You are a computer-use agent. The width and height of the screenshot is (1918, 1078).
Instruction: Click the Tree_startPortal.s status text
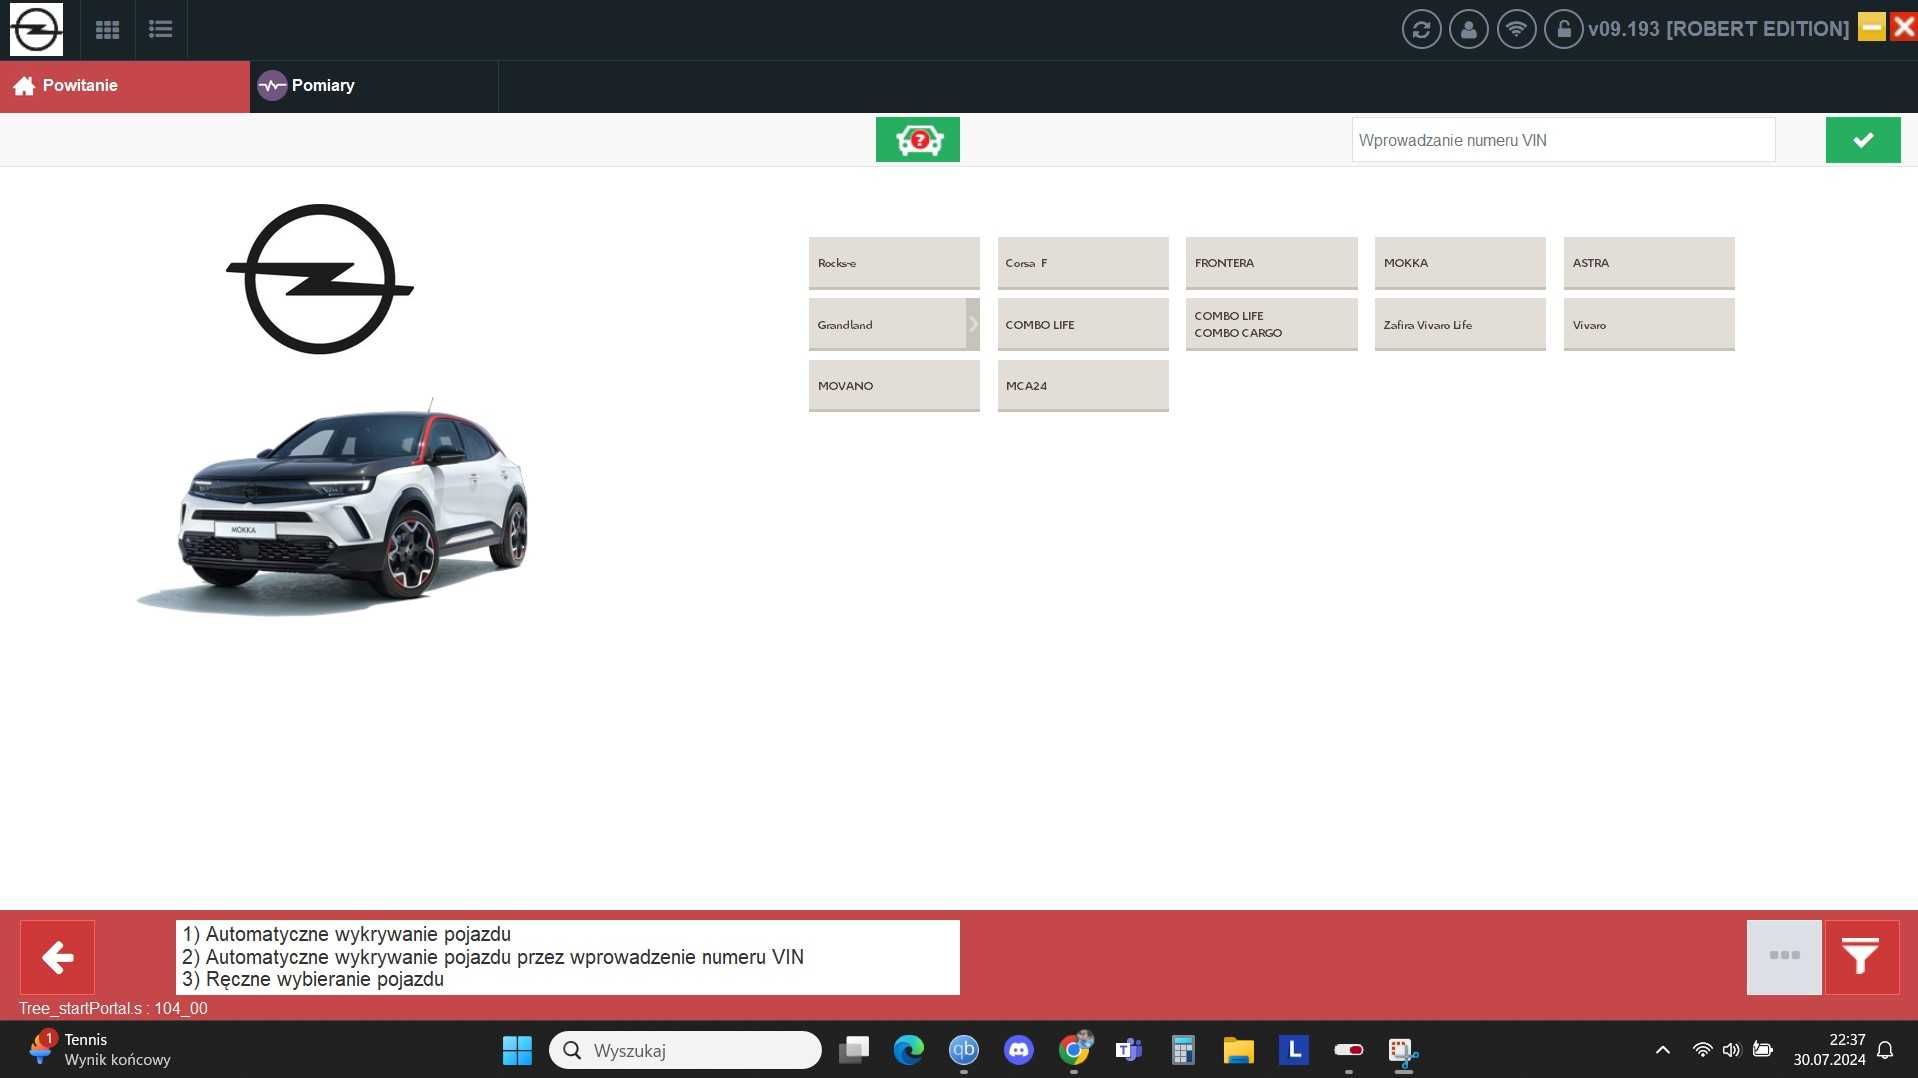click(x=113, y=1008)
